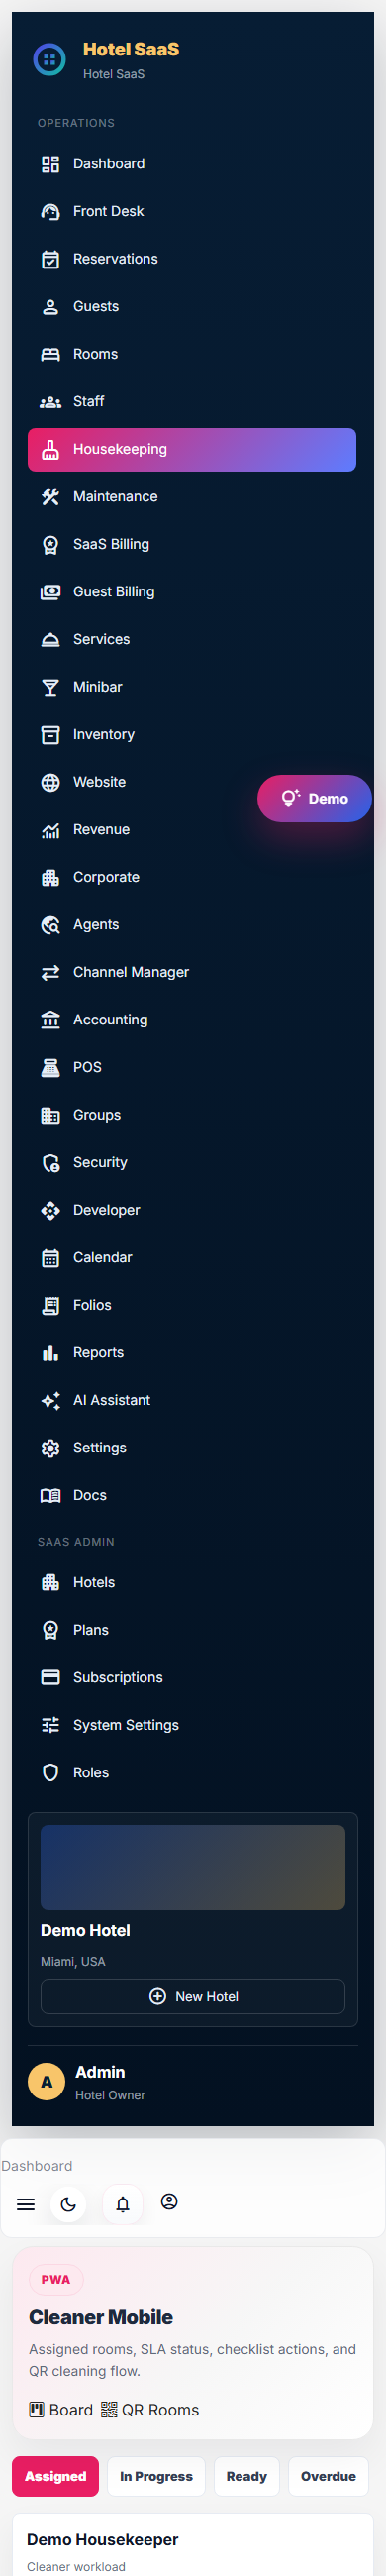Click the Hotel SaaS title text
The width and height of the screenshot is (386, 2576).
(131, 49)
